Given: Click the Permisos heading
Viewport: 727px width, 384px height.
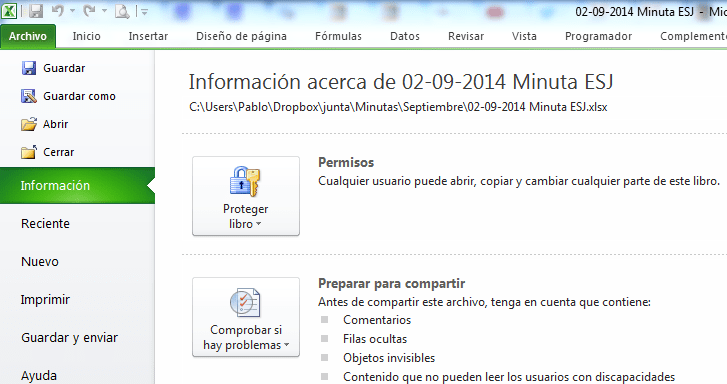Looking at the screenshot, I should coord(346,162).
